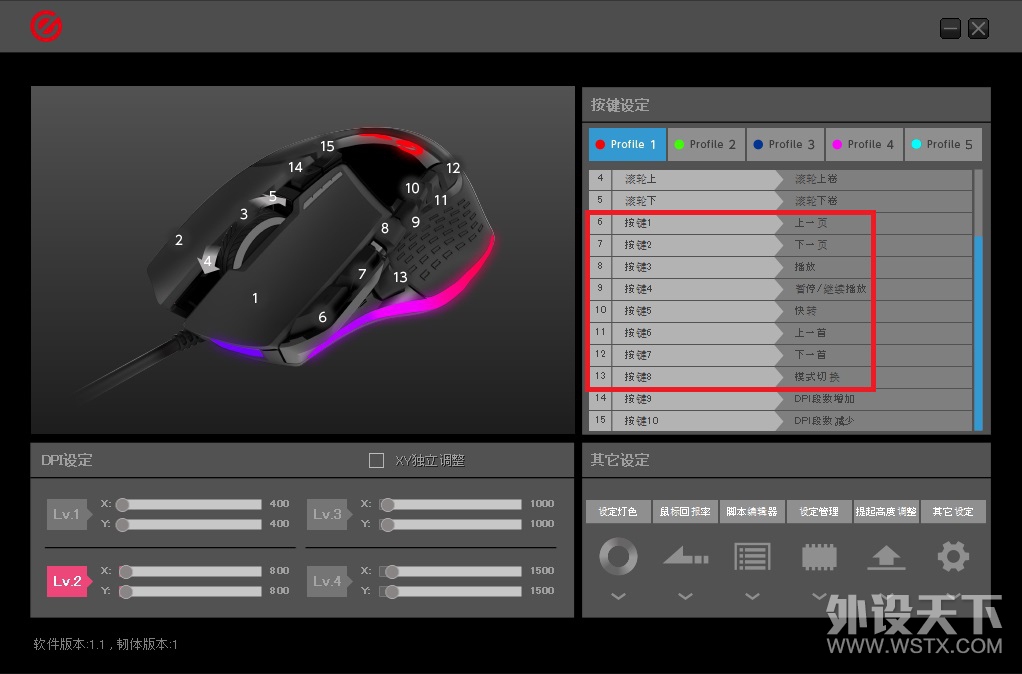Select the 按键9 row in the key list
The height and width of the screenshot is (674, 1022).
click(780, 398)
